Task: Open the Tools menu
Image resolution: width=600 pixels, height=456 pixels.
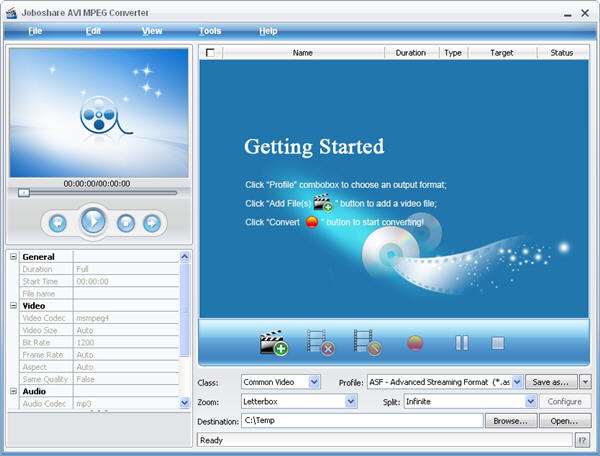Action: [210, 31]
